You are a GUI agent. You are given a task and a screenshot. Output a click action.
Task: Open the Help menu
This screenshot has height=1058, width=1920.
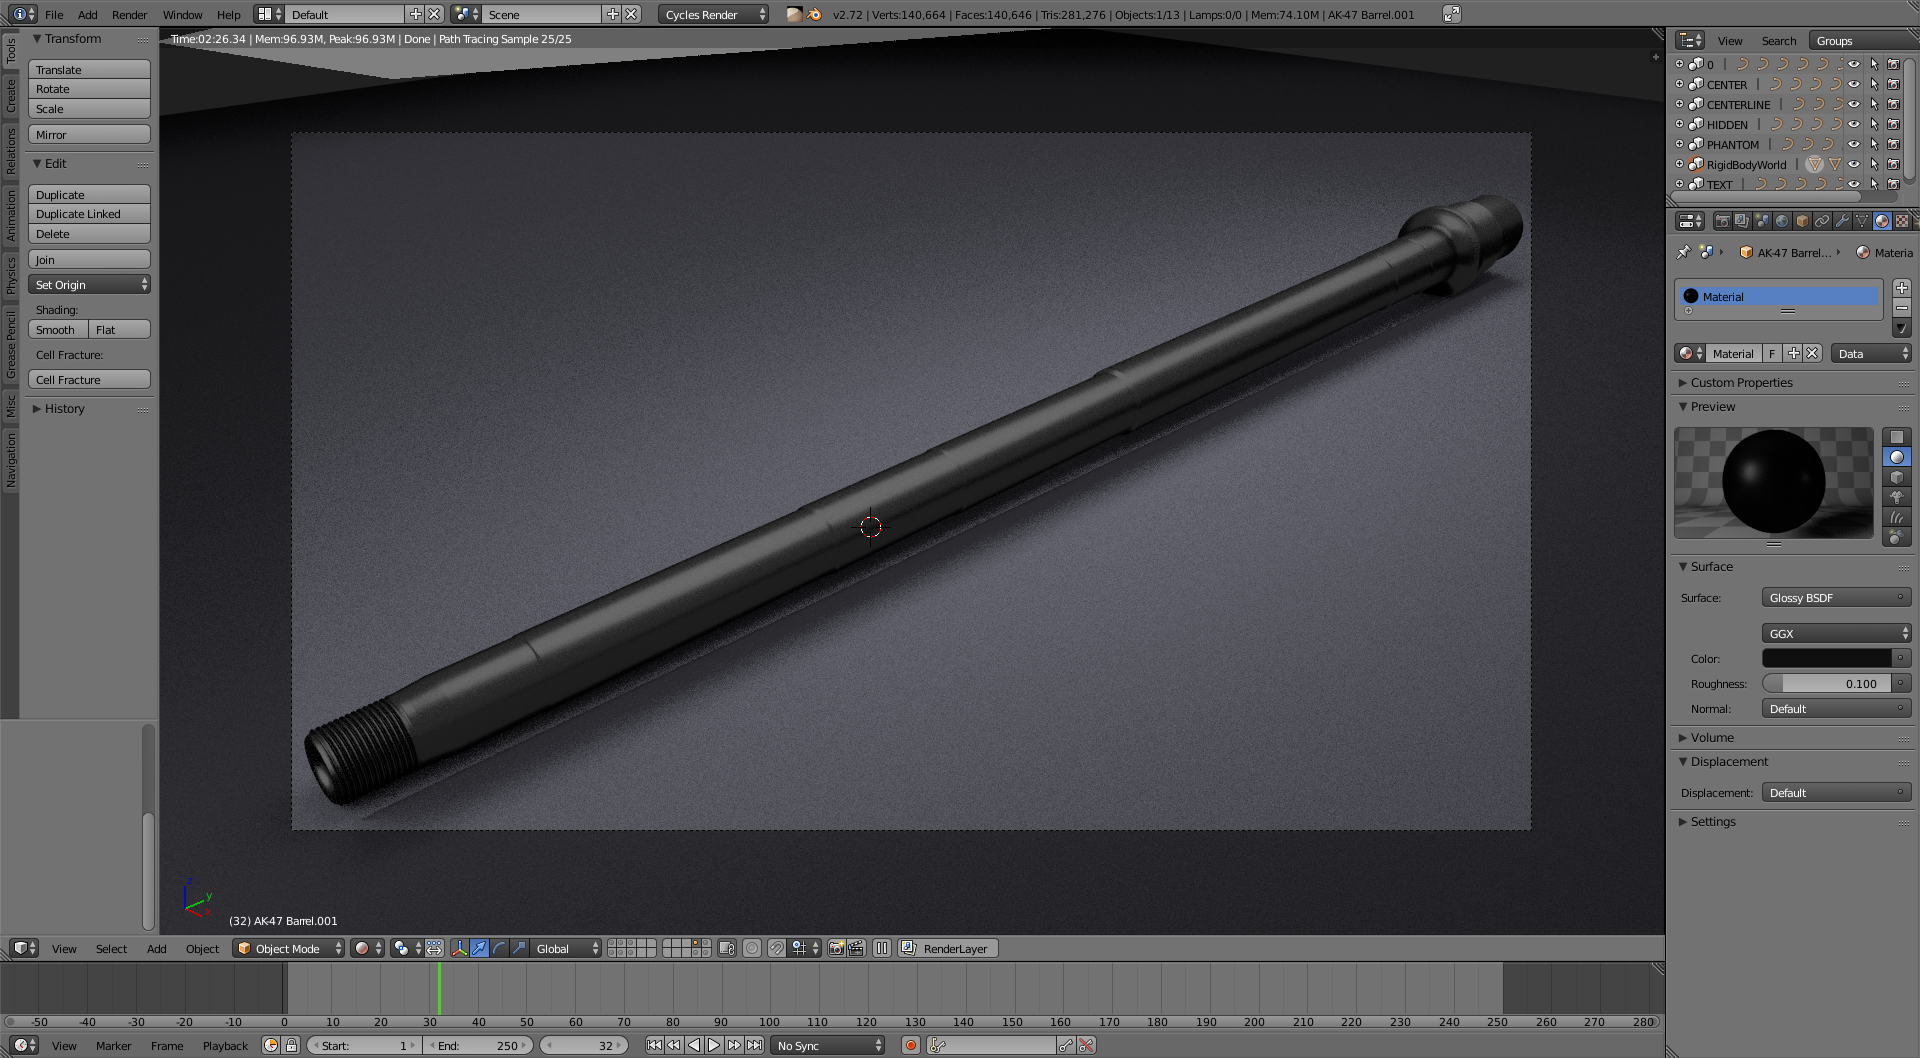[228, 14]
